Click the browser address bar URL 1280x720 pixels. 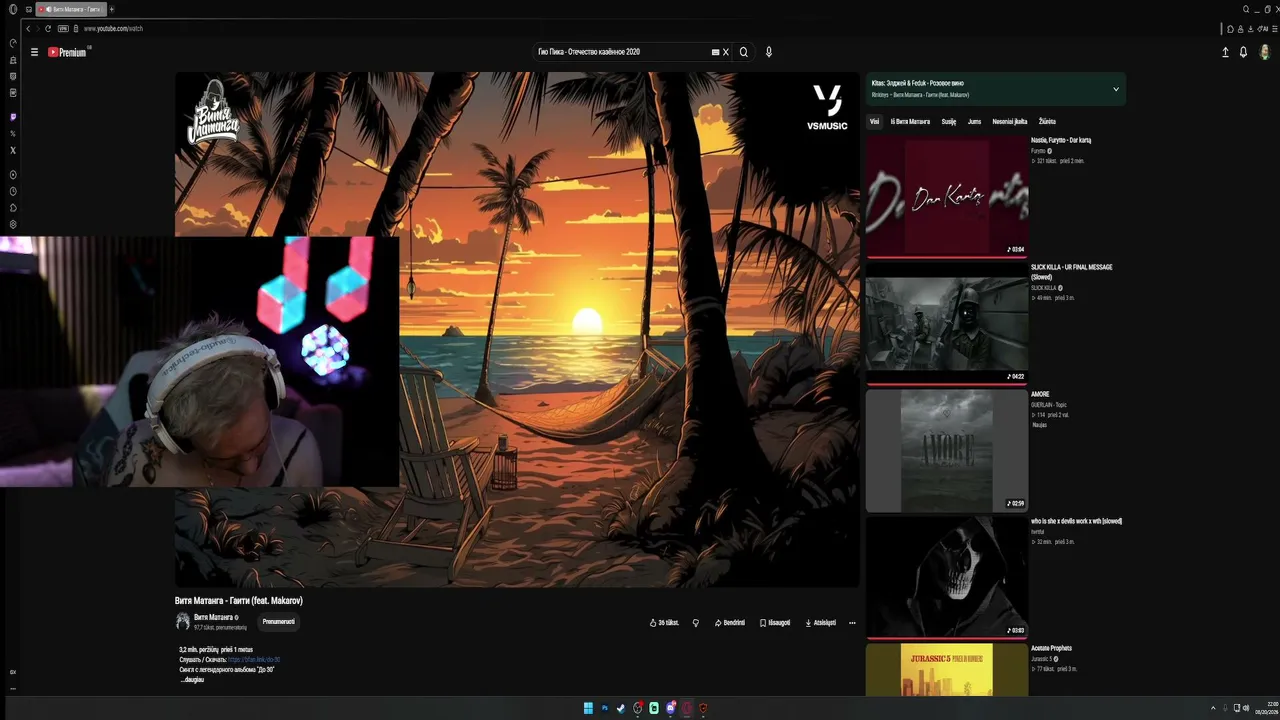[x=113, y=29]
